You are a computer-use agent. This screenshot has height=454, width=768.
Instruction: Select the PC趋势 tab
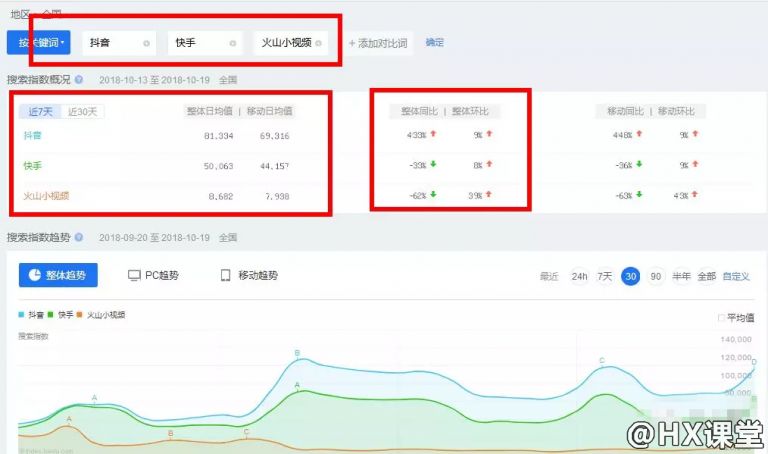(x=153, y=275)
